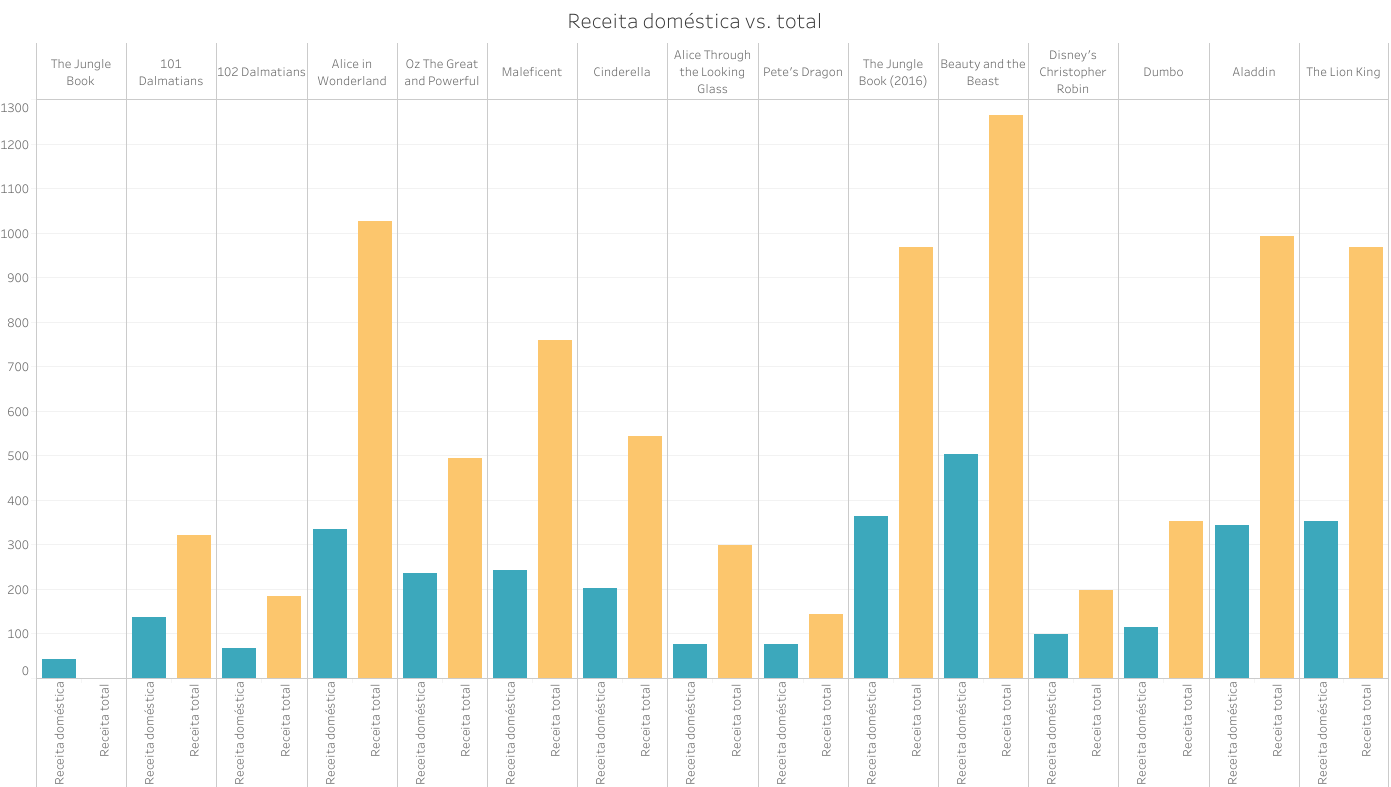1391x787 pixels.
Task: Click 'Receita doméstica' label under Dumbo
Action: pos(1141,732)
